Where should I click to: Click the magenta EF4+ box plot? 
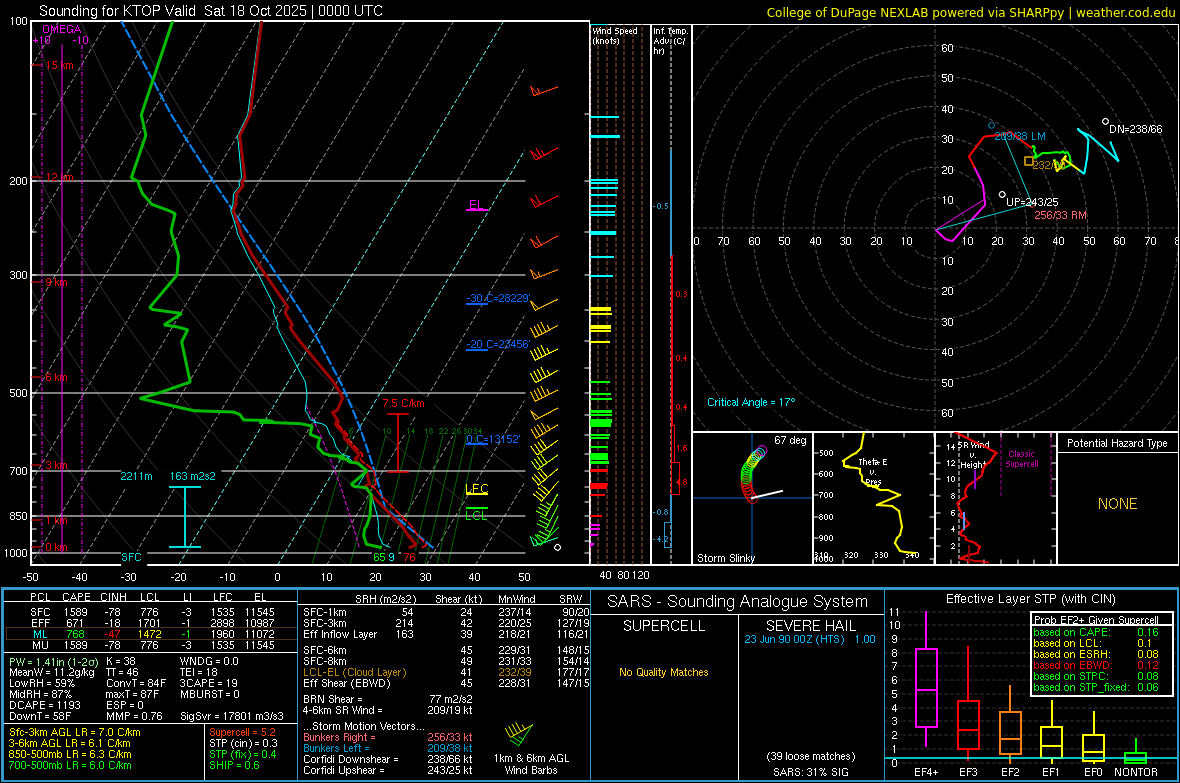[926, 687]
